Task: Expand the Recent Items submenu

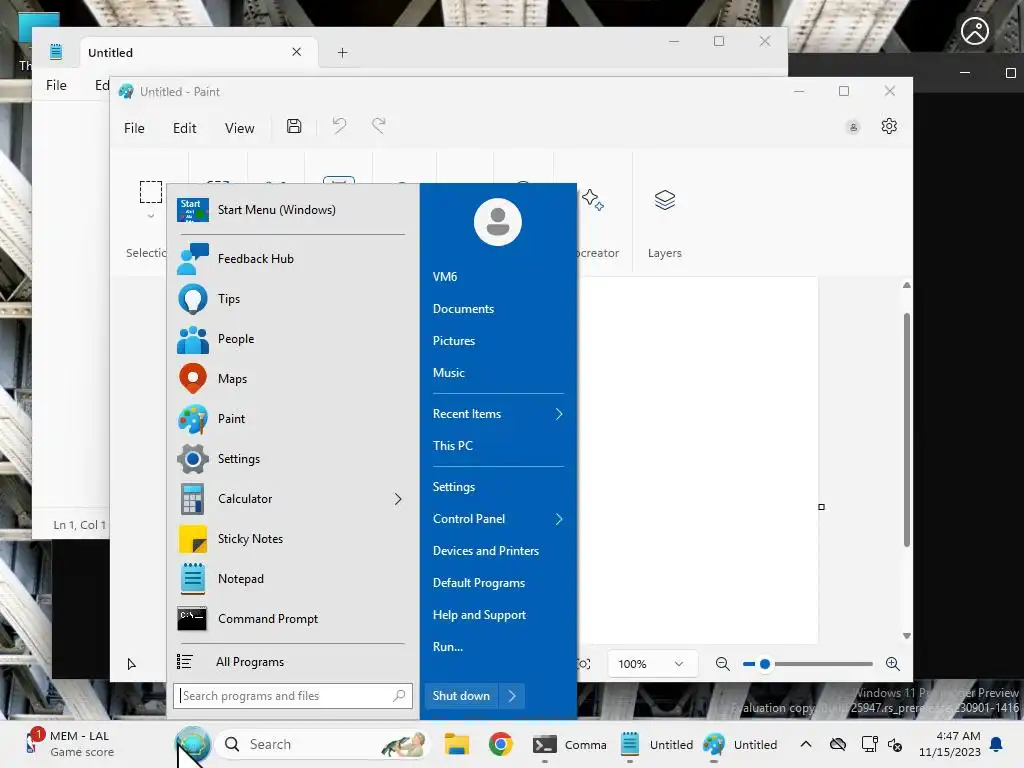Action: 559,414
